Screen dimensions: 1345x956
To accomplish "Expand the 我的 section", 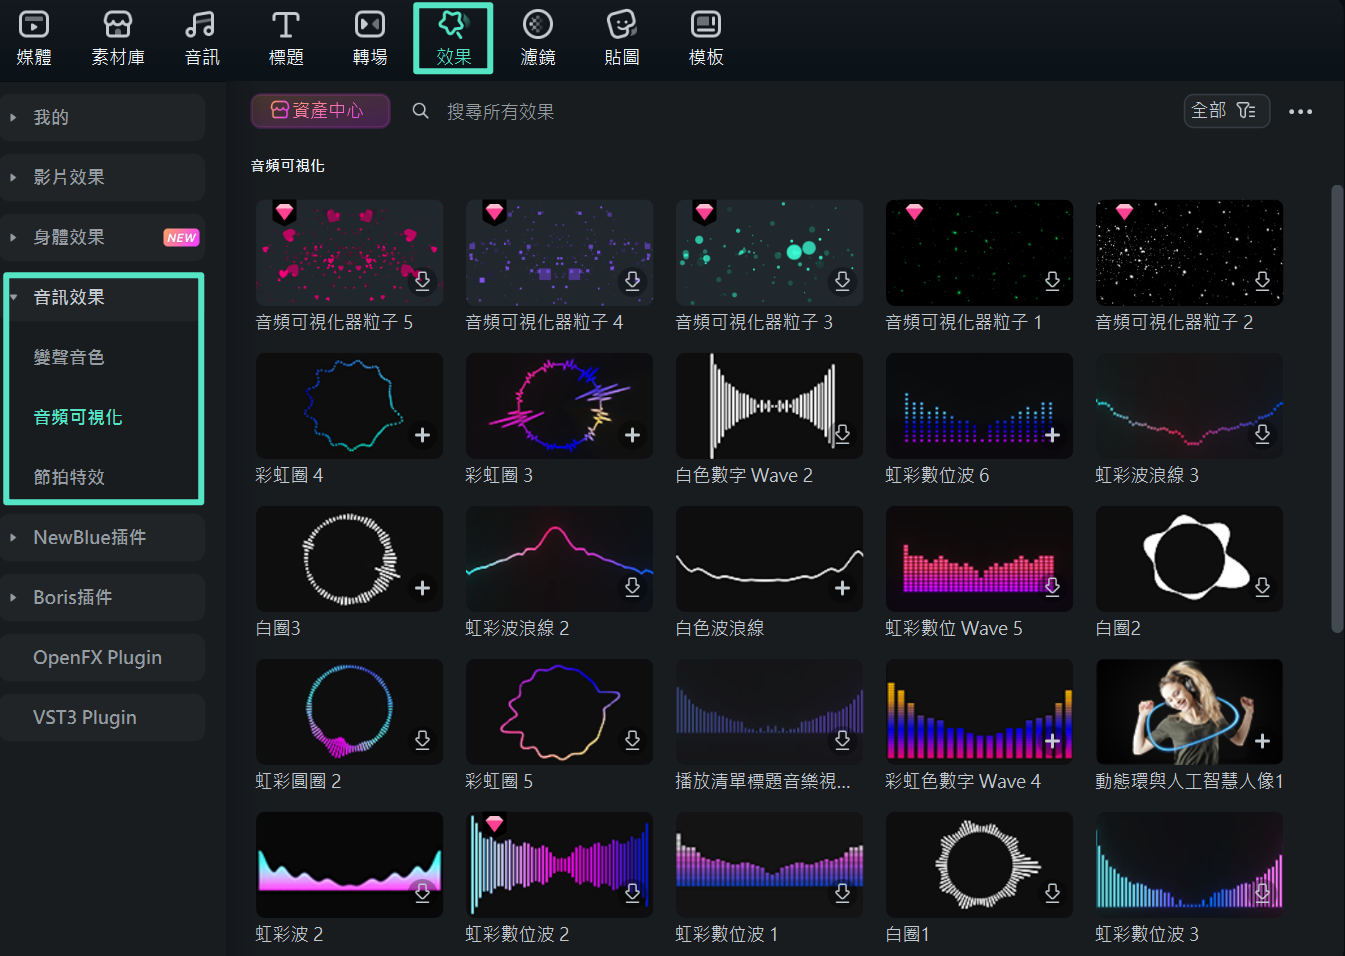I will point(103,116).
